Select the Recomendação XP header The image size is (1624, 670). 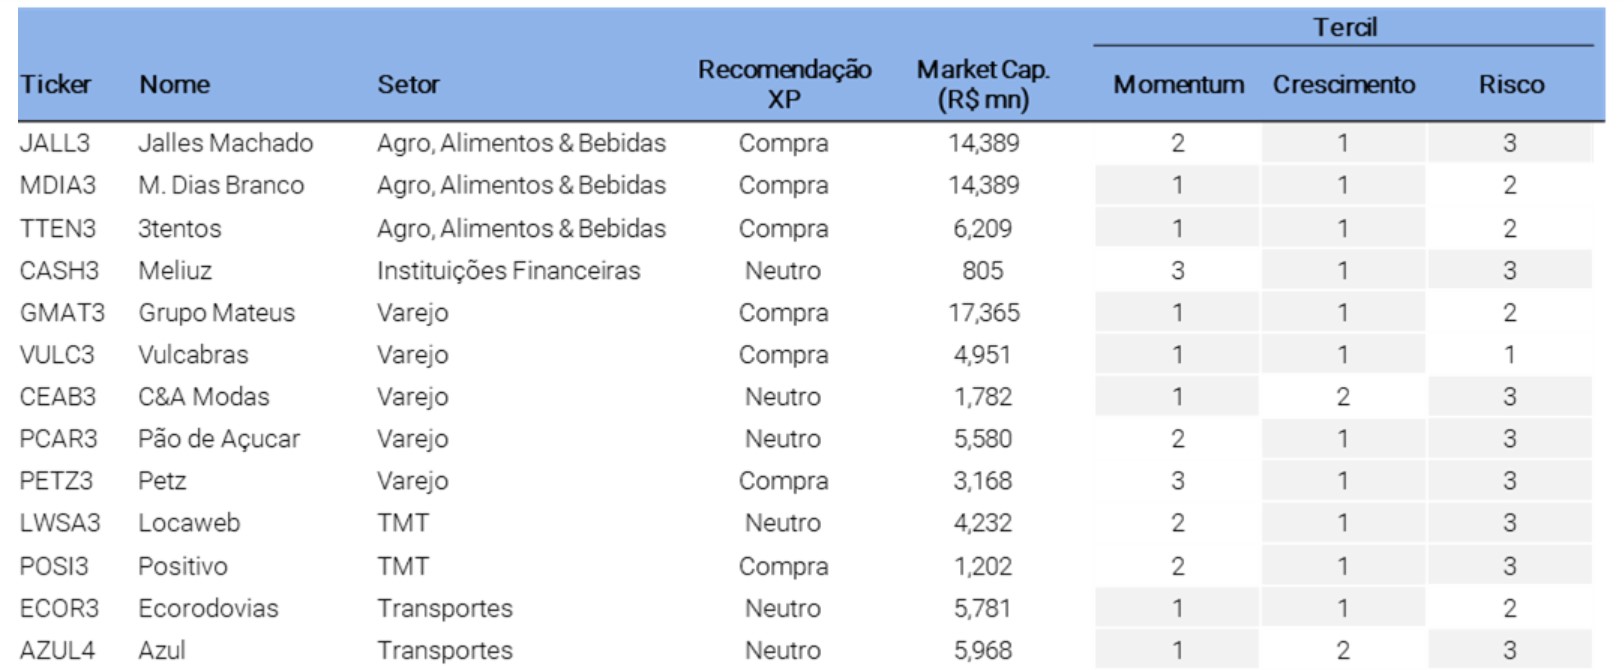[x=784, y=84]
